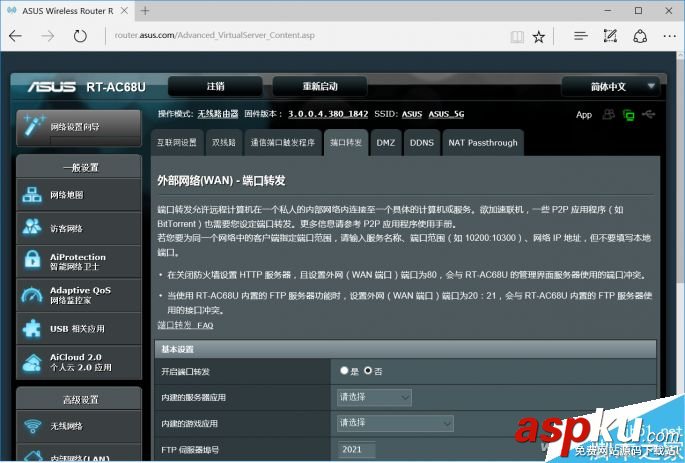This screenshot has height=463, width=685.
Task: Click the ASUS RT-AC68U logo
Action: tap(86, 86)
